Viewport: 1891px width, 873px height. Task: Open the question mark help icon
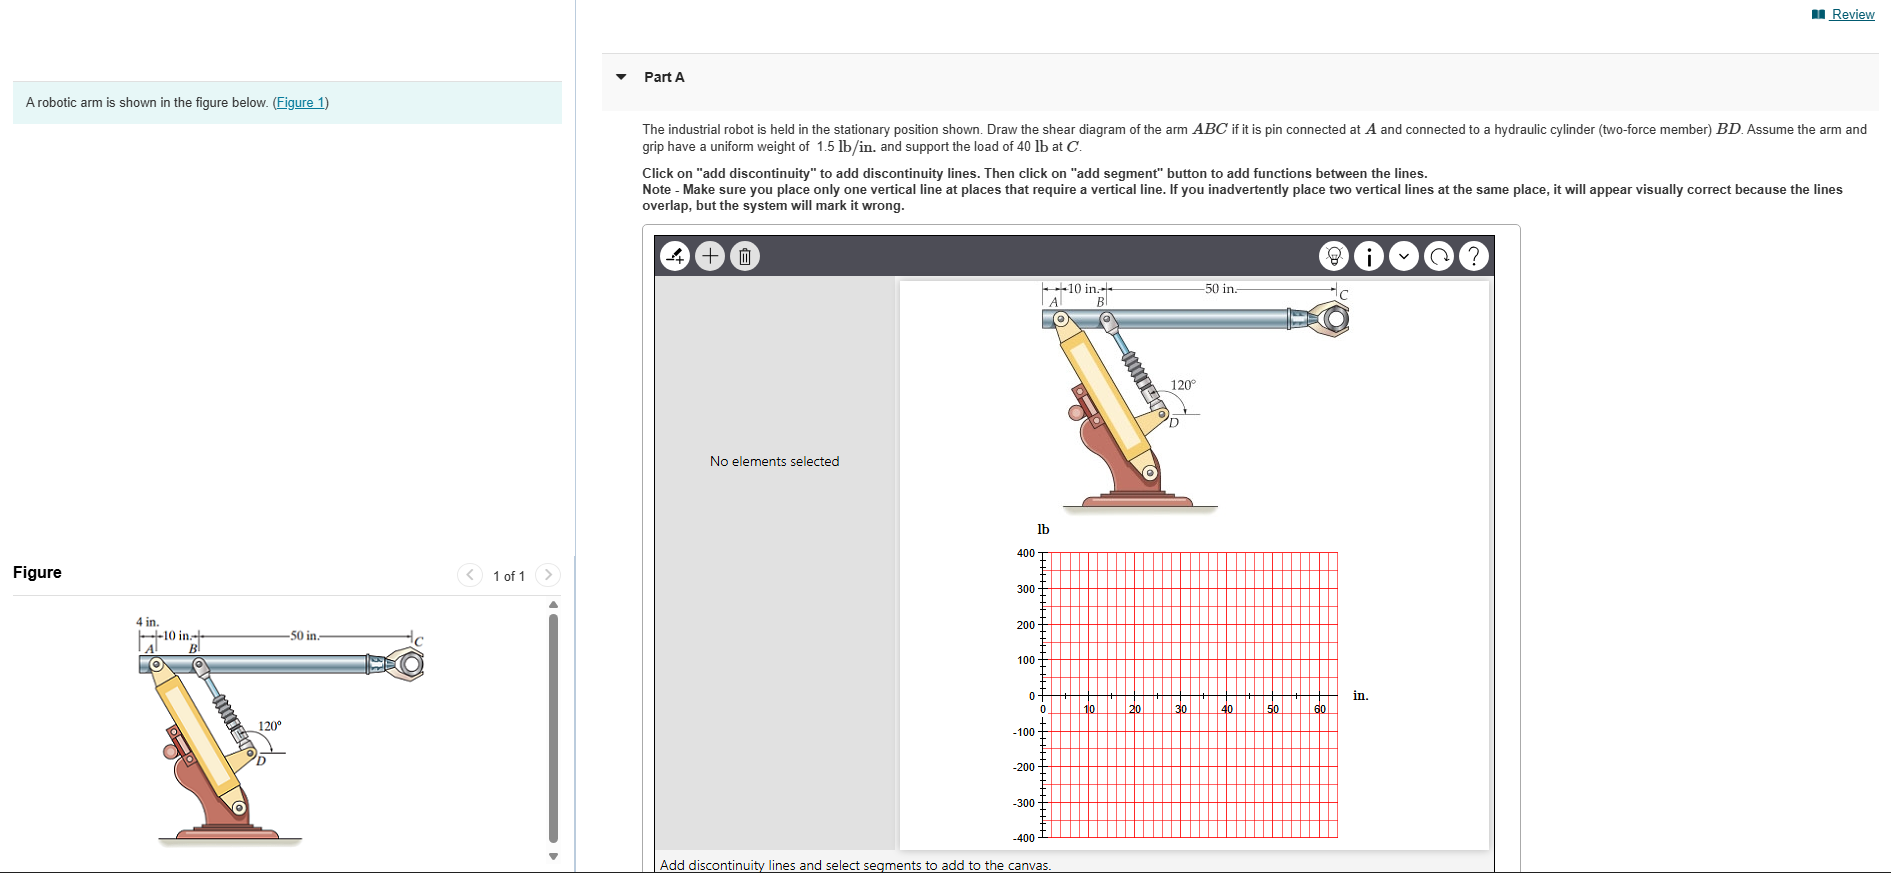tap(1474, 257)
